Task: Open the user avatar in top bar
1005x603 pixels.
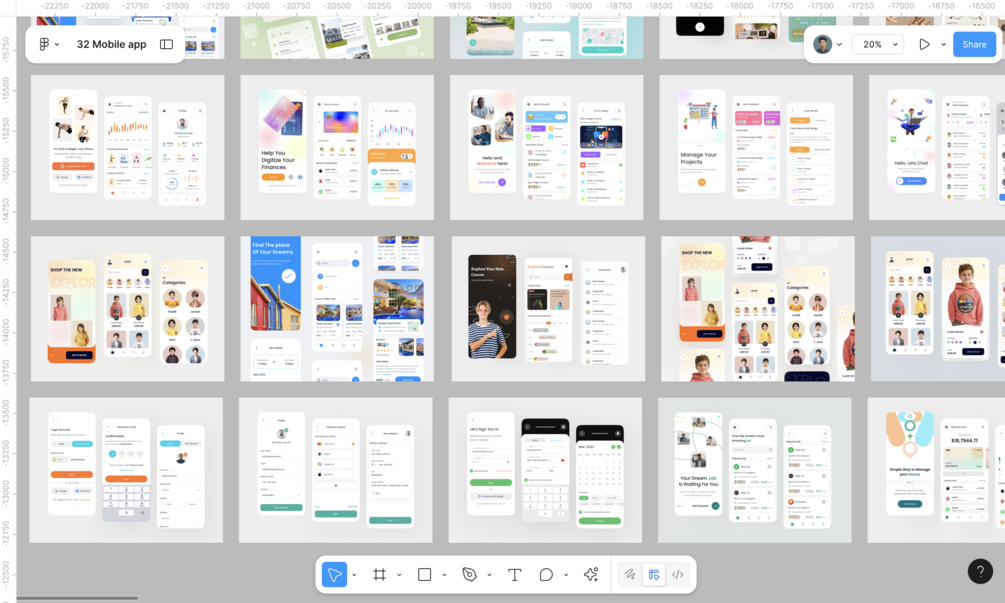Action: click(822, 44)
